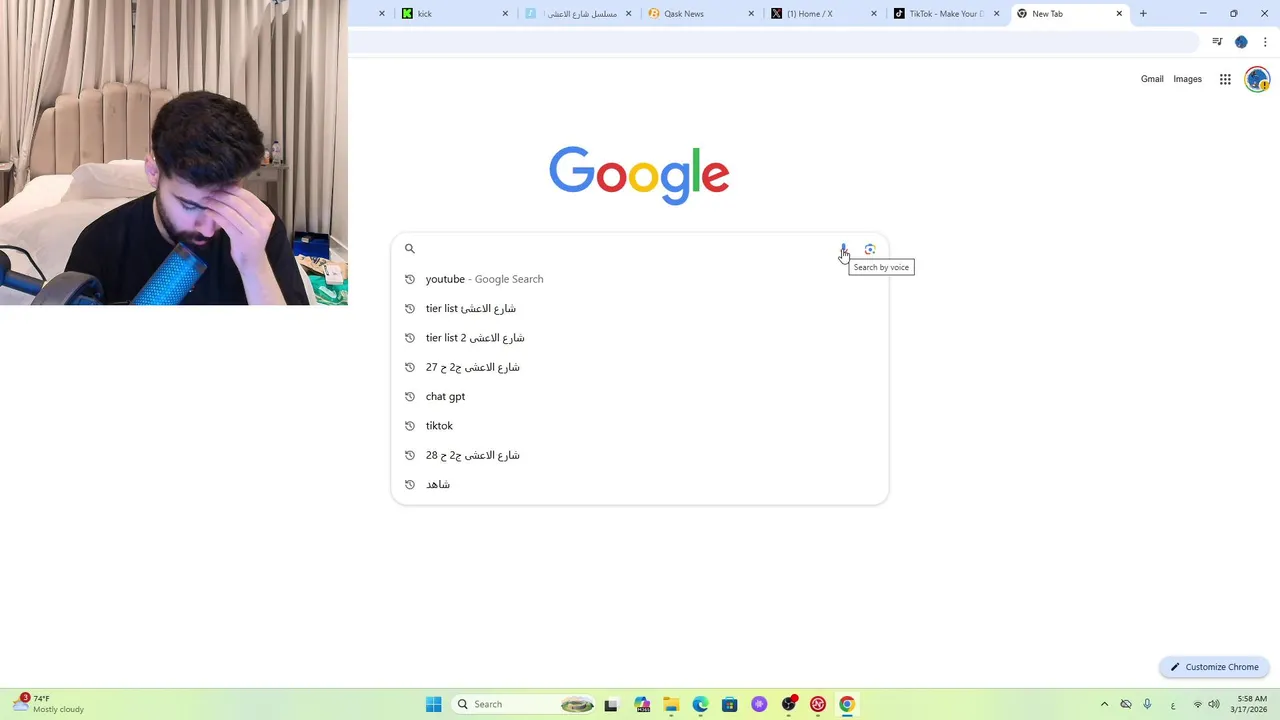Open the Images link
The image size is (1280, 720).
tap(1187, 79)
